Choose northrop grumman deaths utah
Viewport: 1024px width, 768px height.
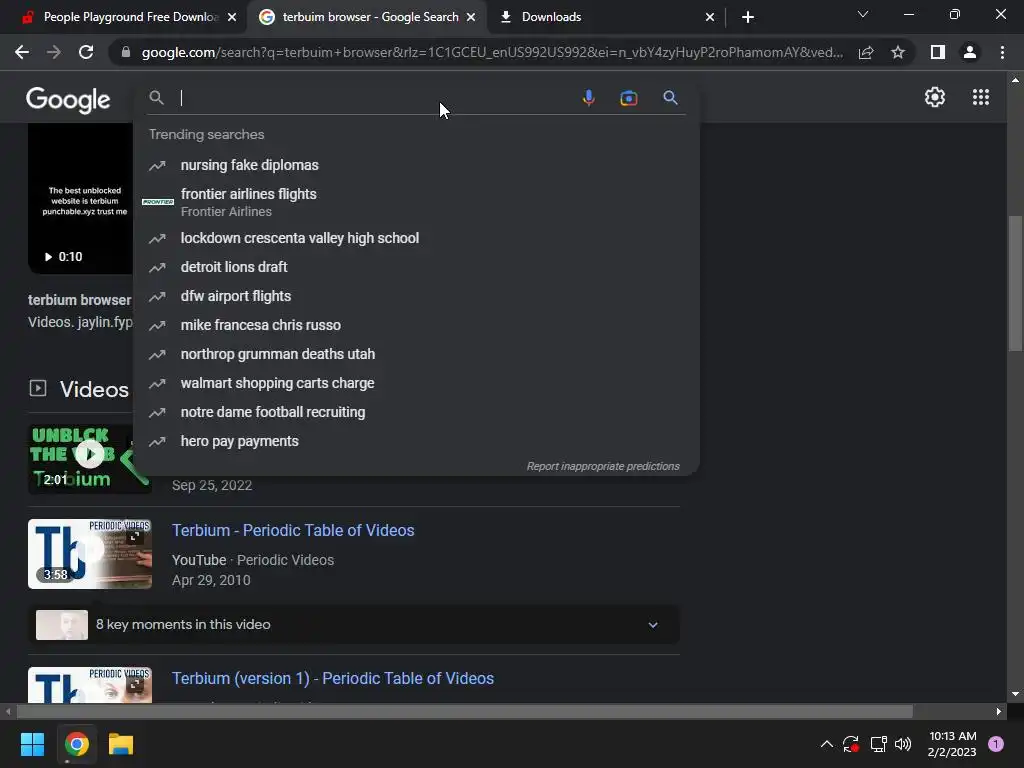click(x=416, y=354)
